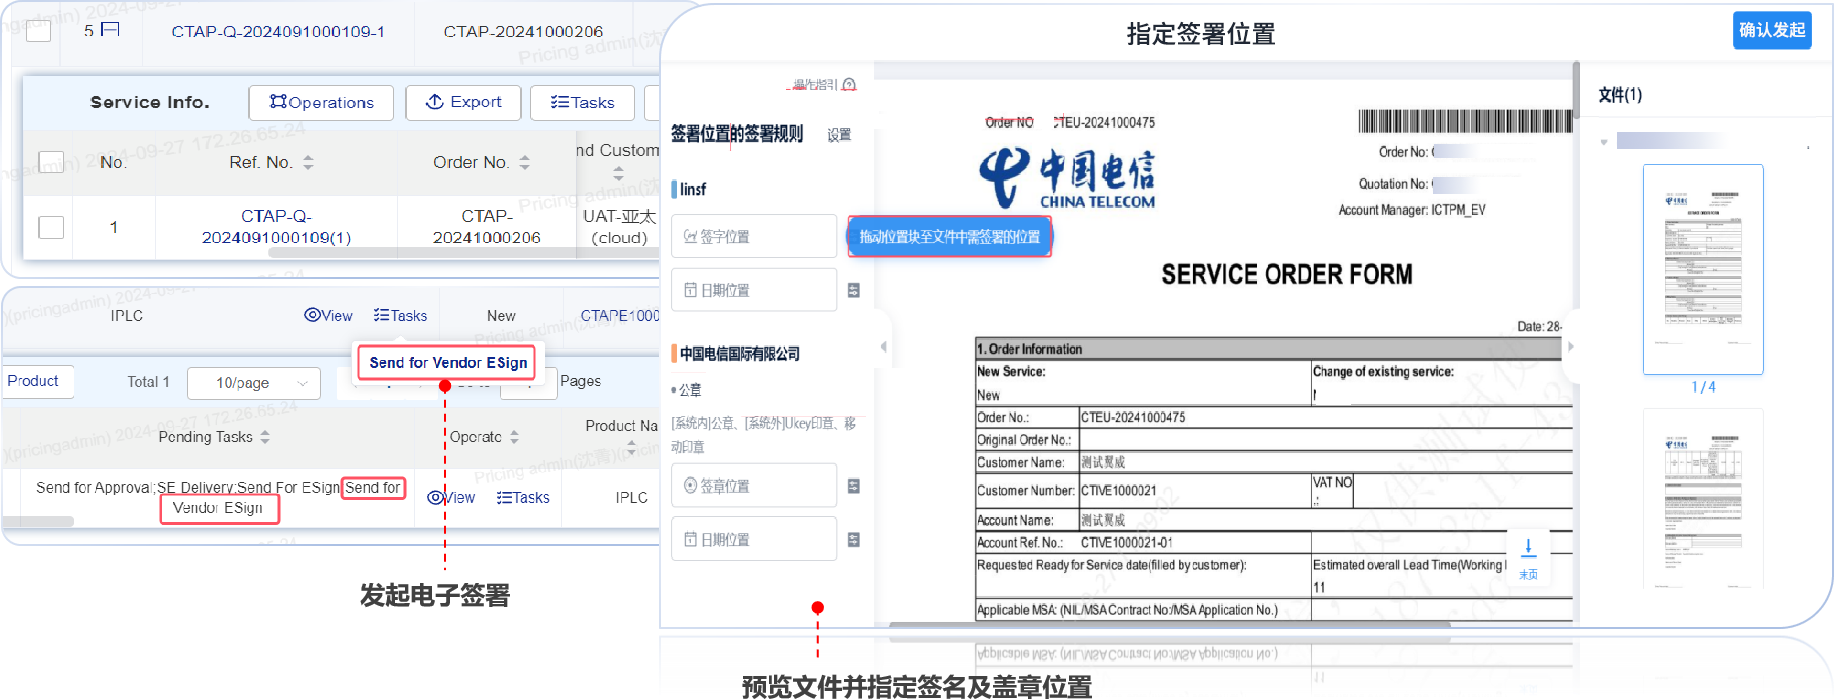
Task: Click the minus-square icon beside number 5
Action: pos(110,30)
